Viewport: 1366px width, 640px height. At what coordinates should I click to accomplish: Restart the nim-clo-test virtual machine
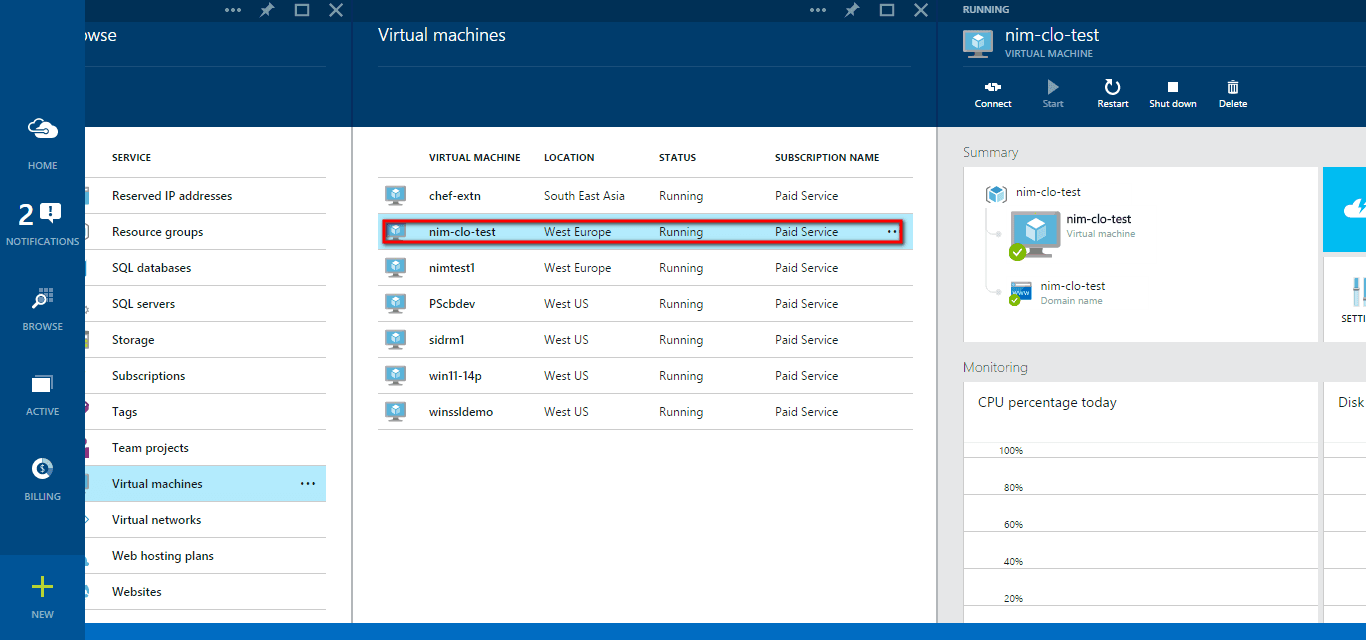pos(1112,89)
